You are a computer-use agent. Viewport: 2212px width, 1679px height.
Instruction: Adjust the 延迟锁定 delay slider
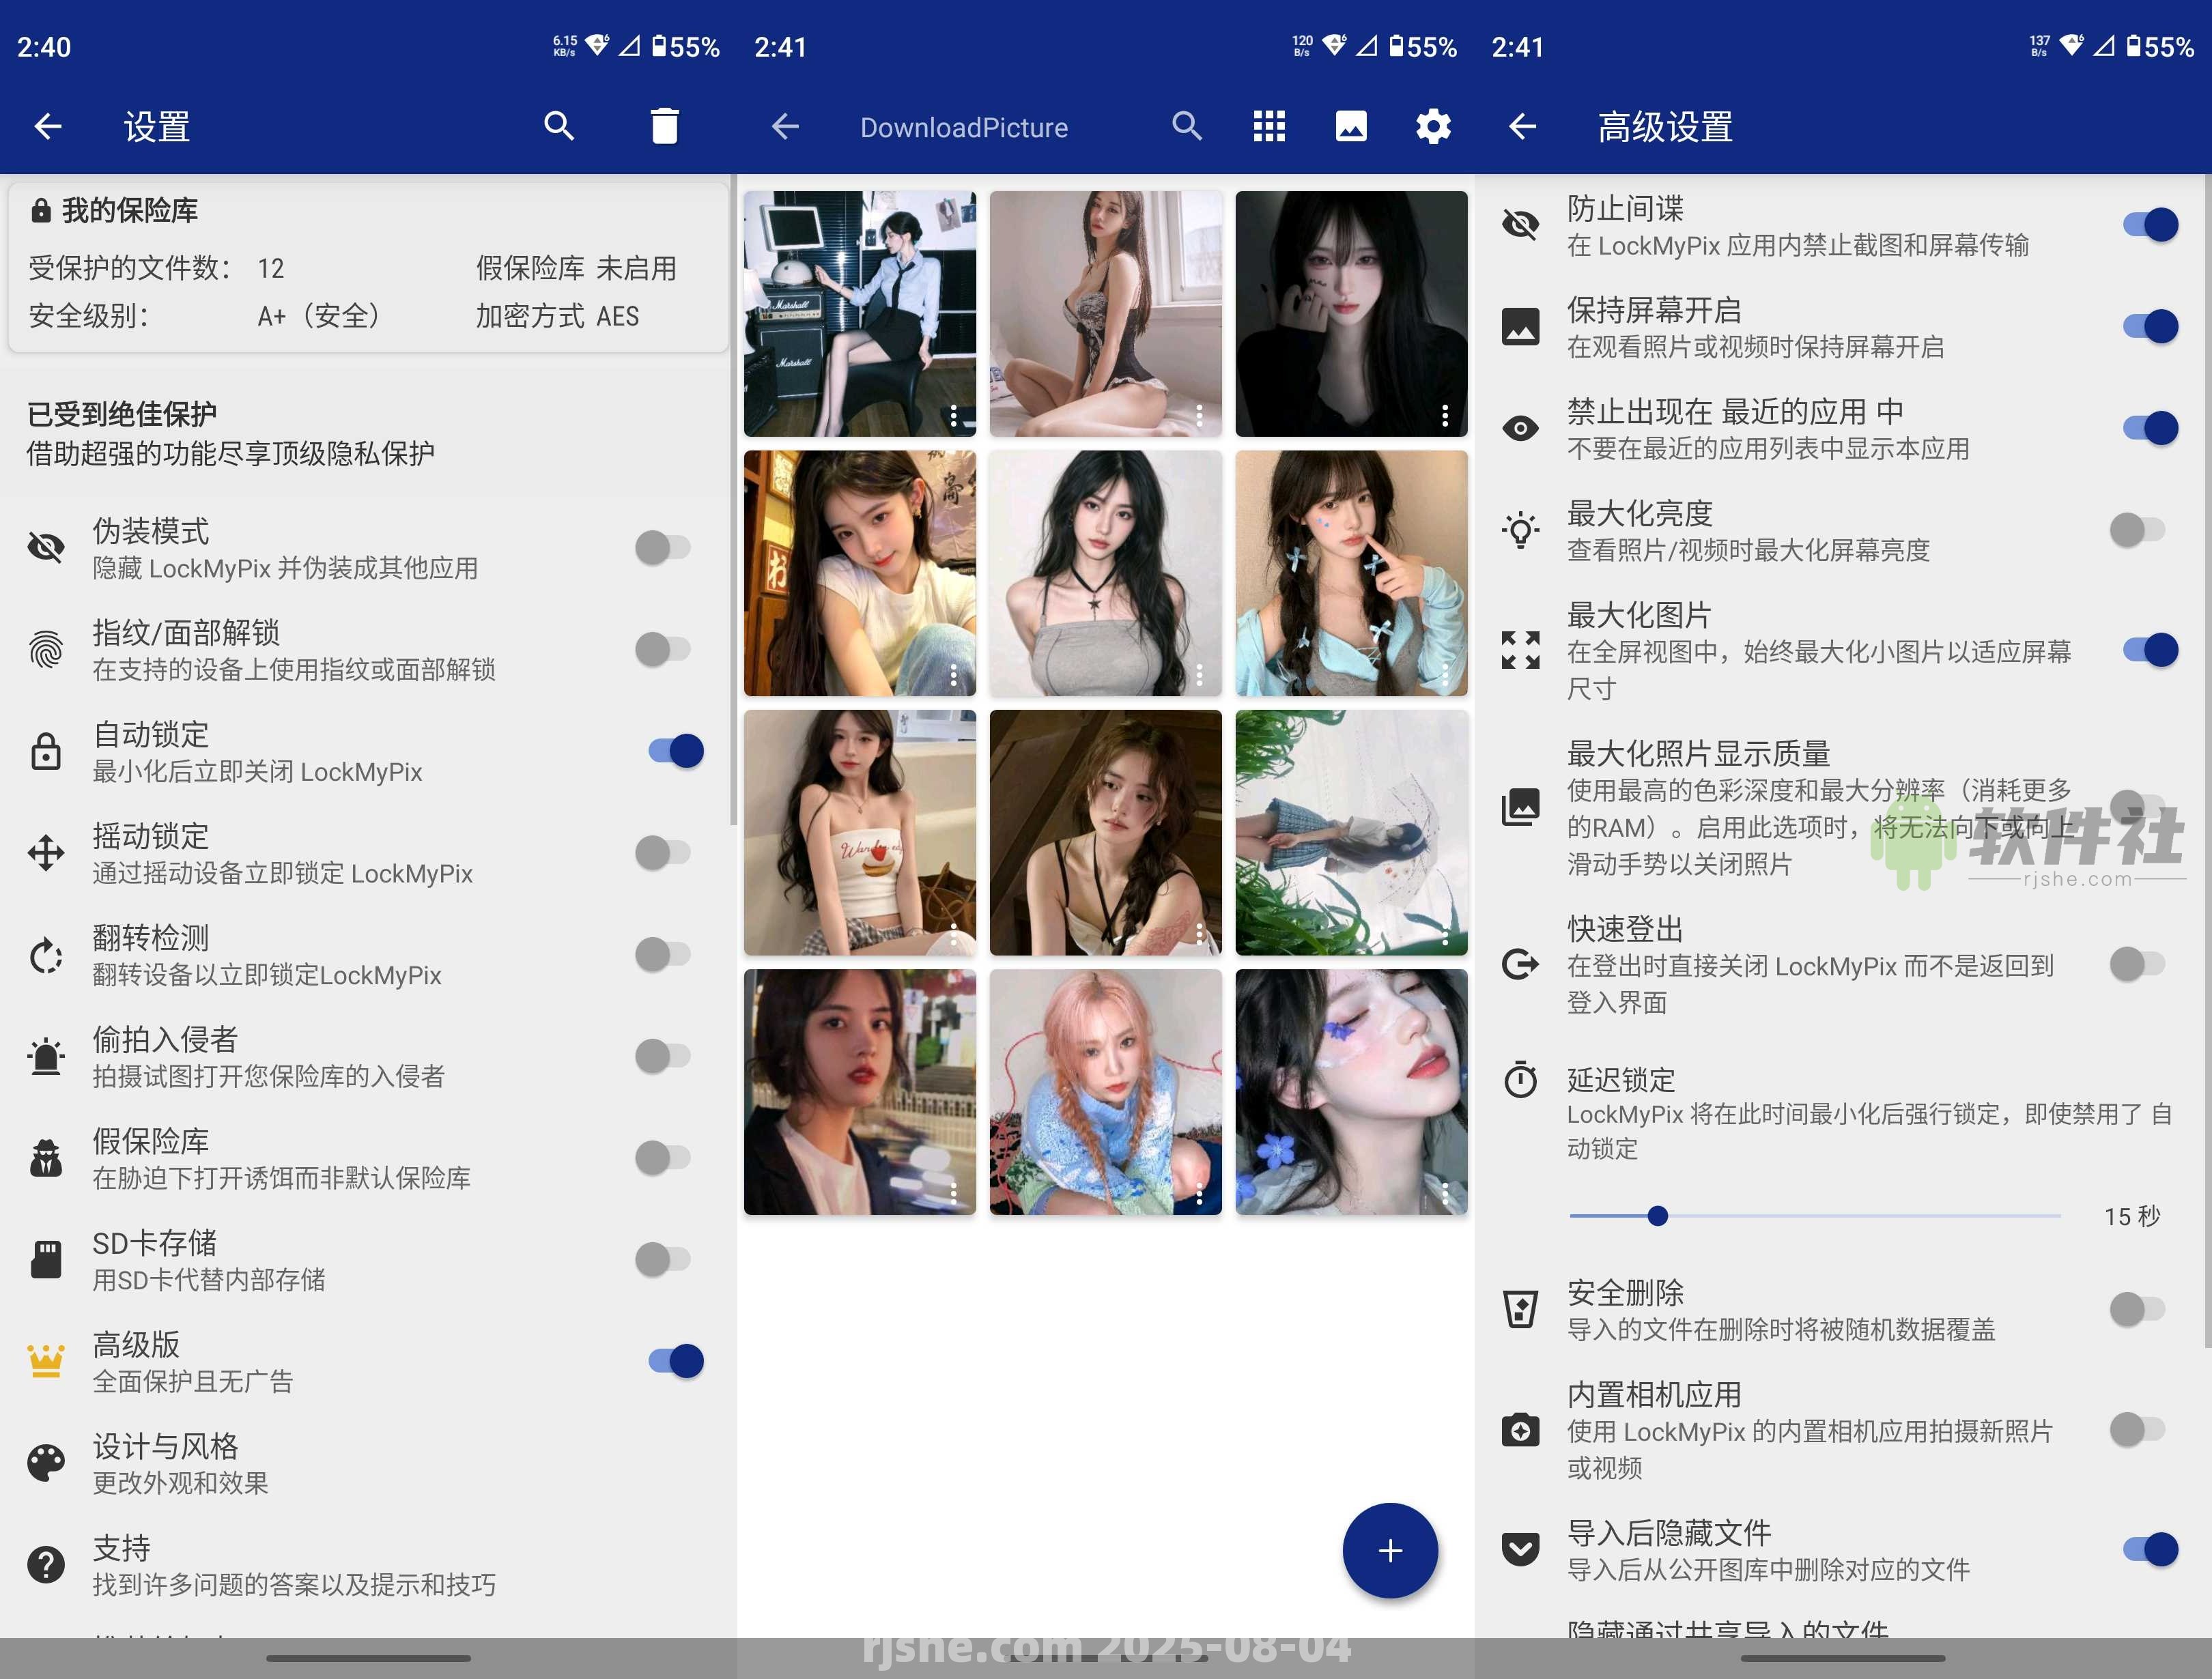[x=1658, y=1216]
